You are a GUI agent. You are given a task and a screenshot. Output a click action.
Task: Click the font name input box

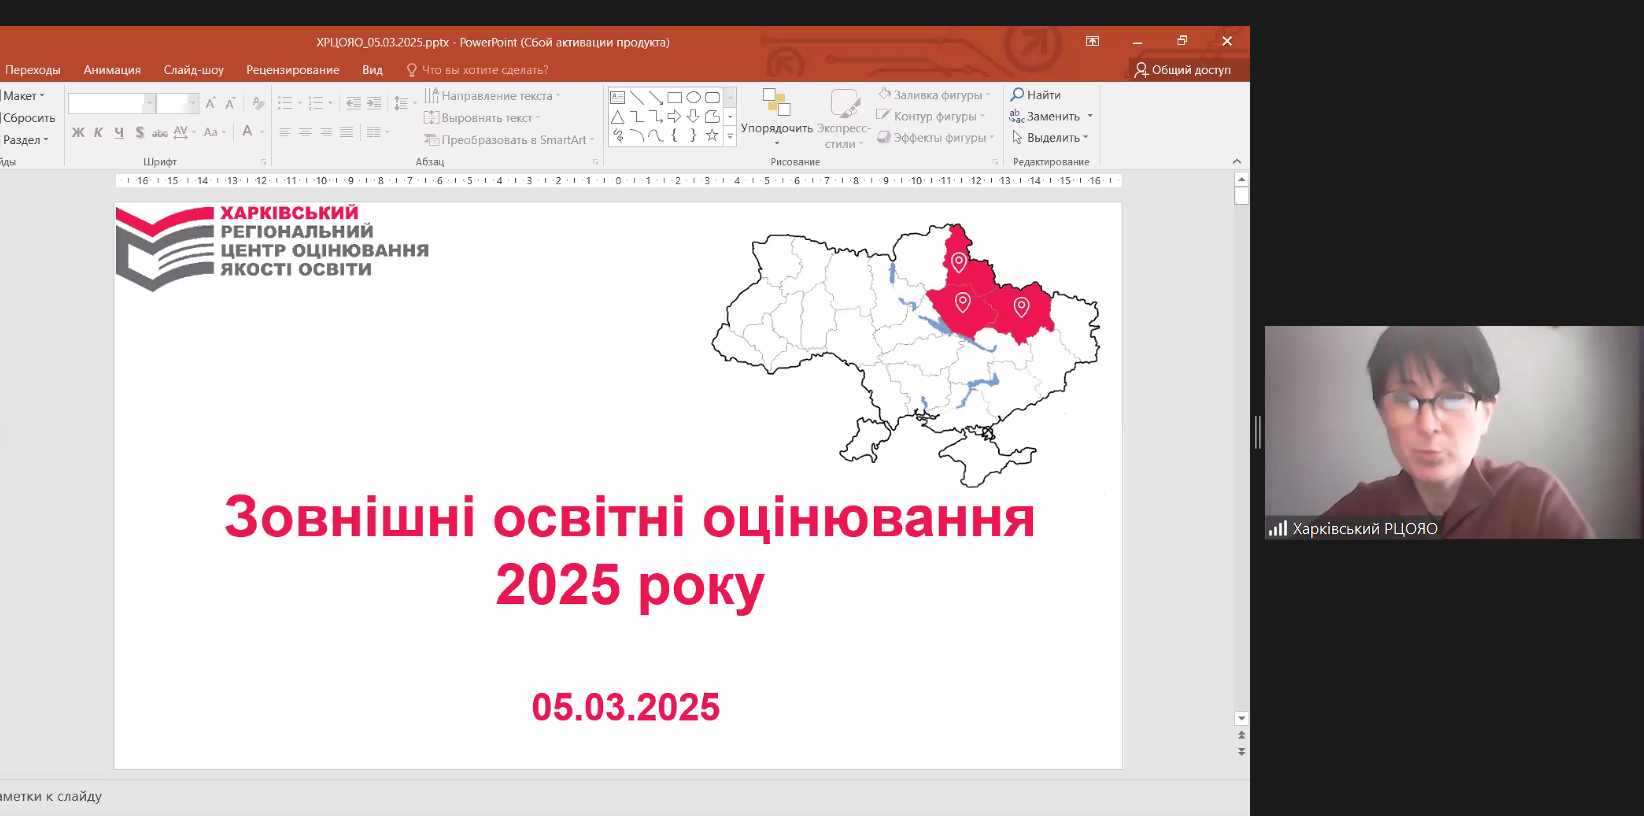106,104
